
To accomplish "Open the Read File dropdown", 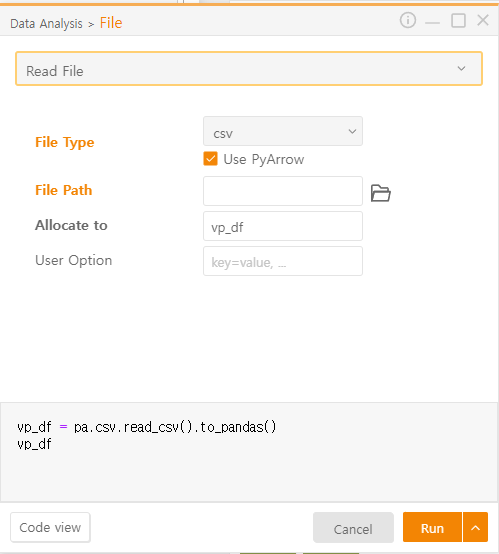I will pos(249,69).
